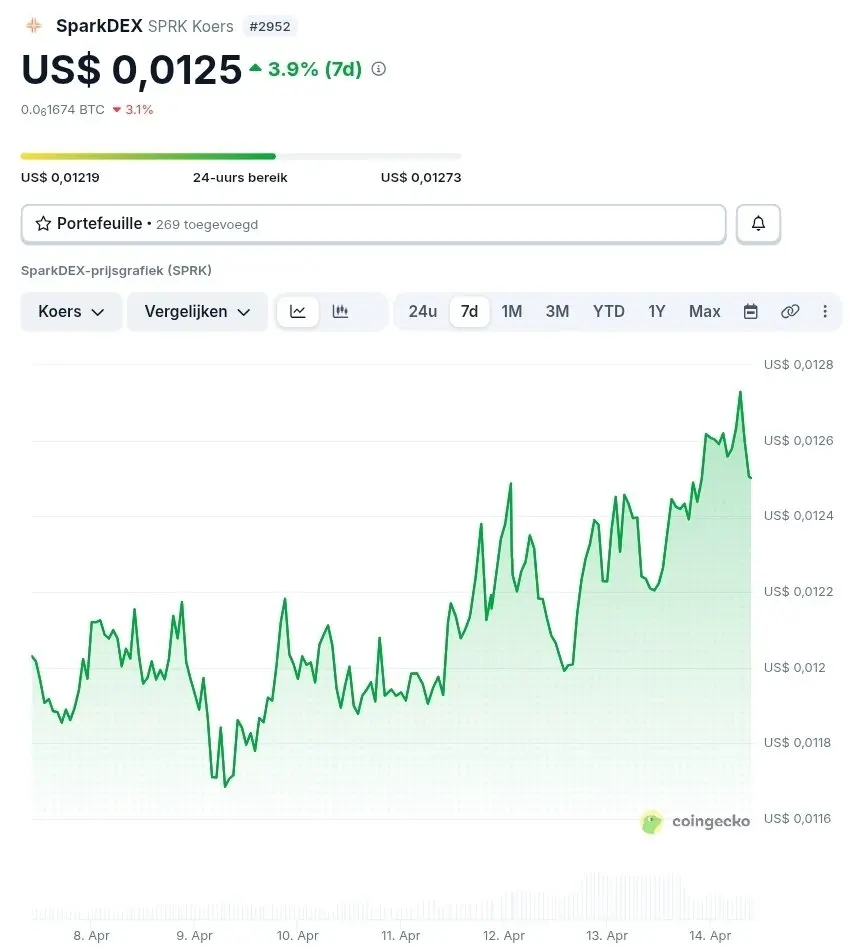Image resolution: width=855 pixels, height=948 pixels.
Task: Click the star icon on Portefeuille
Action: (43, 224)
